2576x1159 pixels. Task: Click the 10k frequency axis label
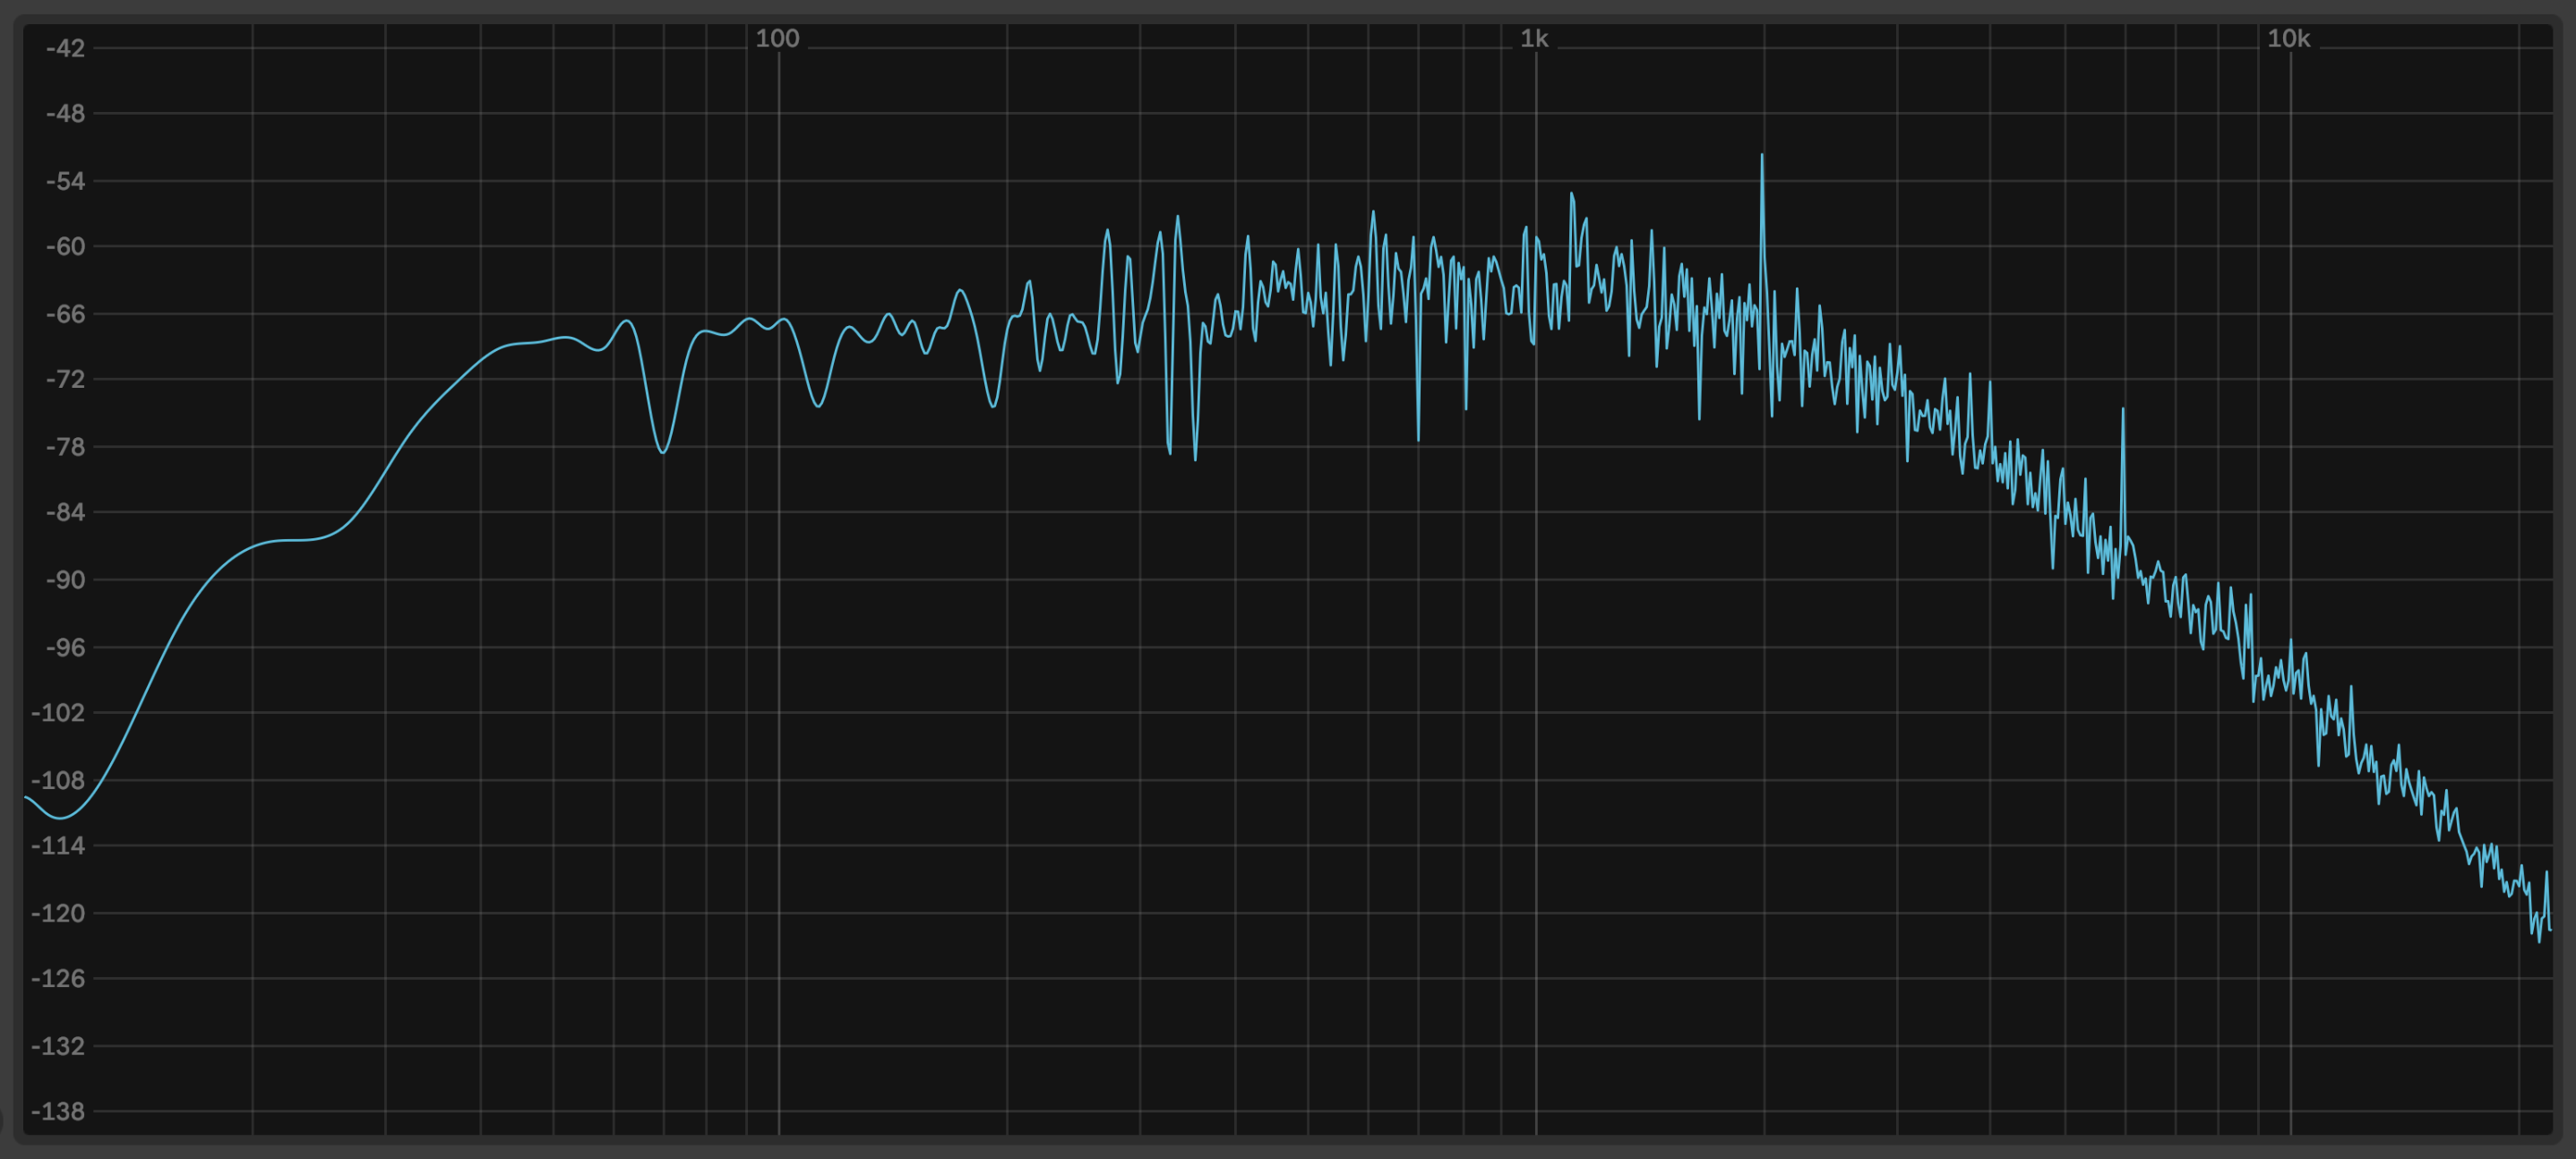pos(2288,39)
